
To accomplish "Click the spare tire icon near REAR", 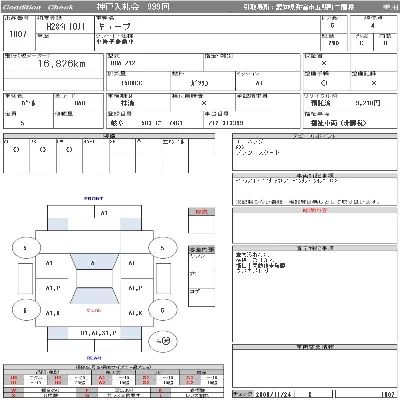I will [x=163, y=341].
